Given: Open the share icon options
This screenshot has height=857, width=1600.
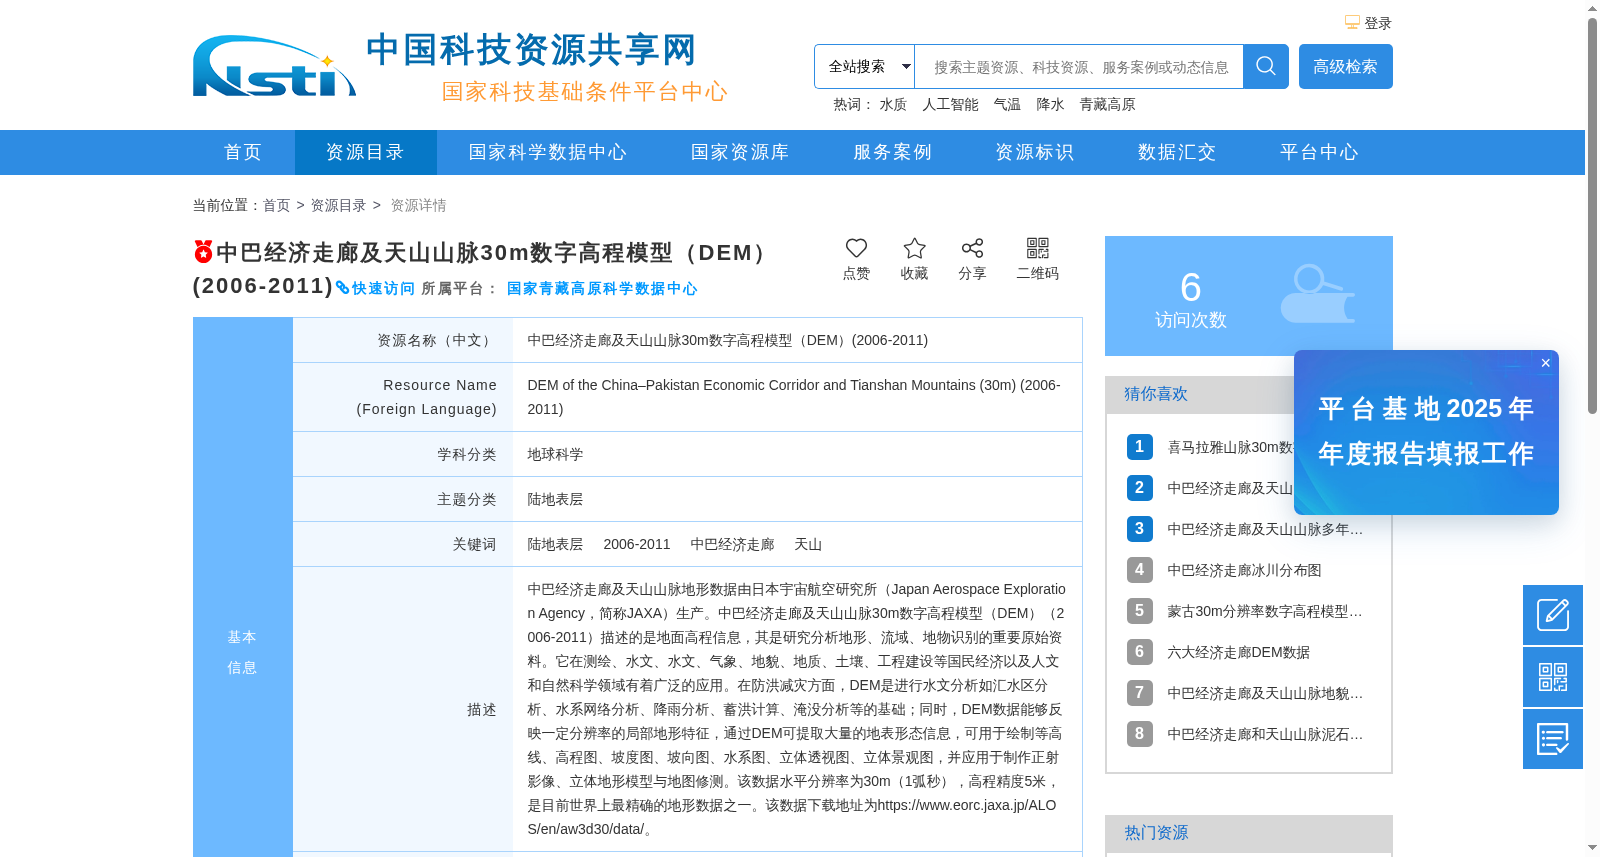Looking at the screenshot, I should [x=972, y=248].
